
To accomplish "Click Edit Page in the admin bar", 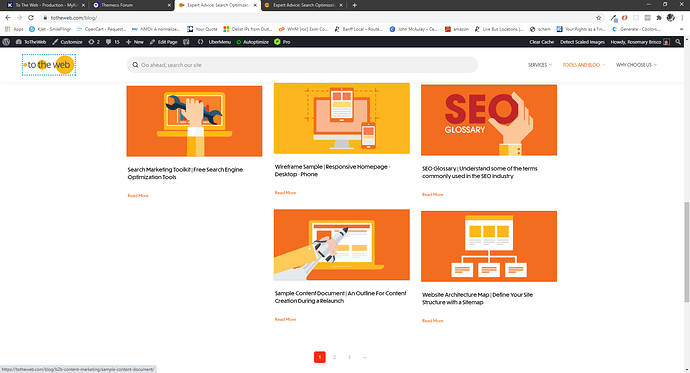I will point(164,42).
